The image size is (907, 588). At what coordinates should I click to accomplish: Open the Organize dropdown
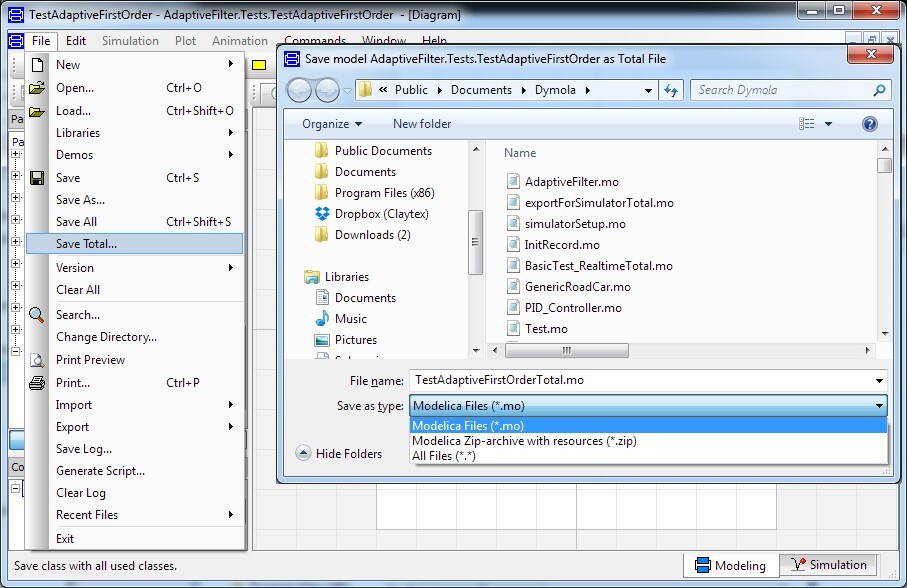[x=332, y=124]
